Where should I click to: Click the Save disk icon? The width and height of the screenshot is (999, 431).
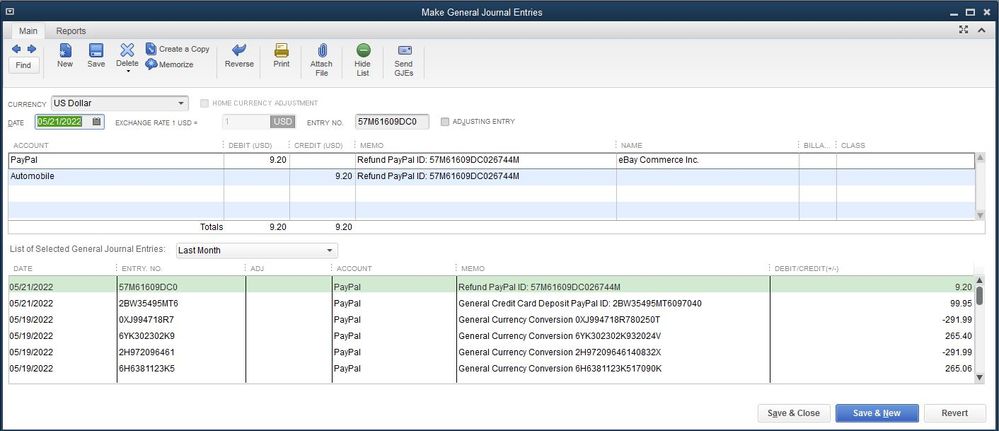click(x=96, y=54)
